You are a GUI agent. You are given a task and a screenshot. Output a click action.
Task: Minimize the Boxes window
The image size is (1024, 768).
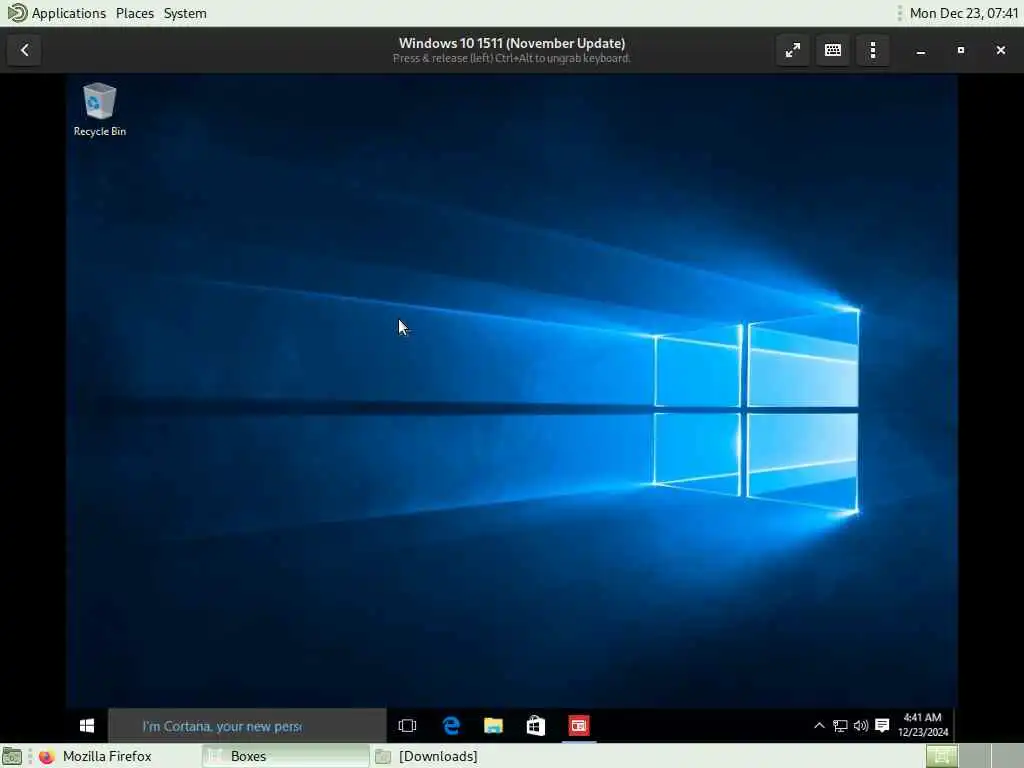(921, 50)
